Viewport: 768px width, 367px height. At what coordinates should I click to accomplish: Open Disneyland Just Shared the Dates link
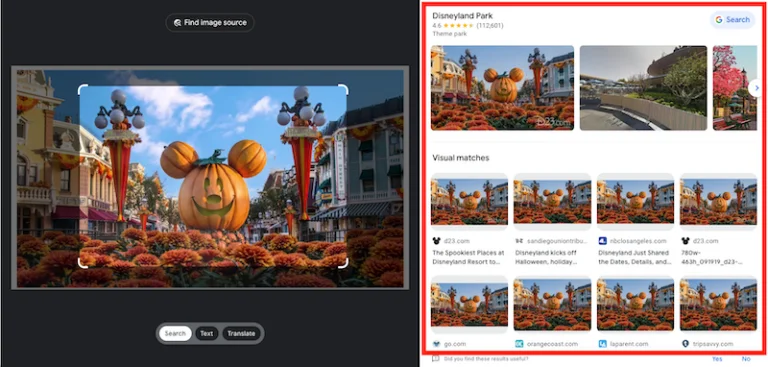click(635, 258)
